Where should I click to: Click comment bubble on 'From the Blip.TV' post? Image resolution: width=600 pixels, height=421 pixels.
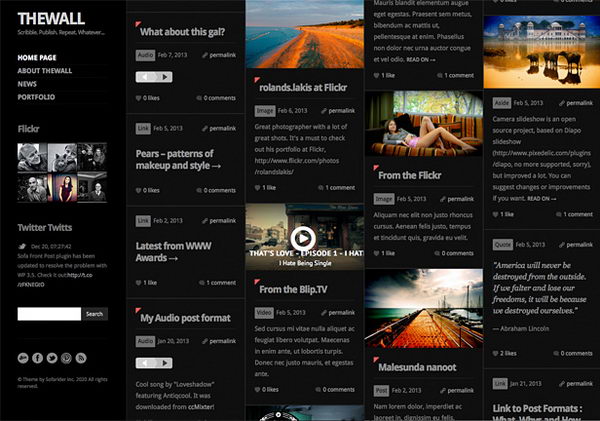pos(318,389)
